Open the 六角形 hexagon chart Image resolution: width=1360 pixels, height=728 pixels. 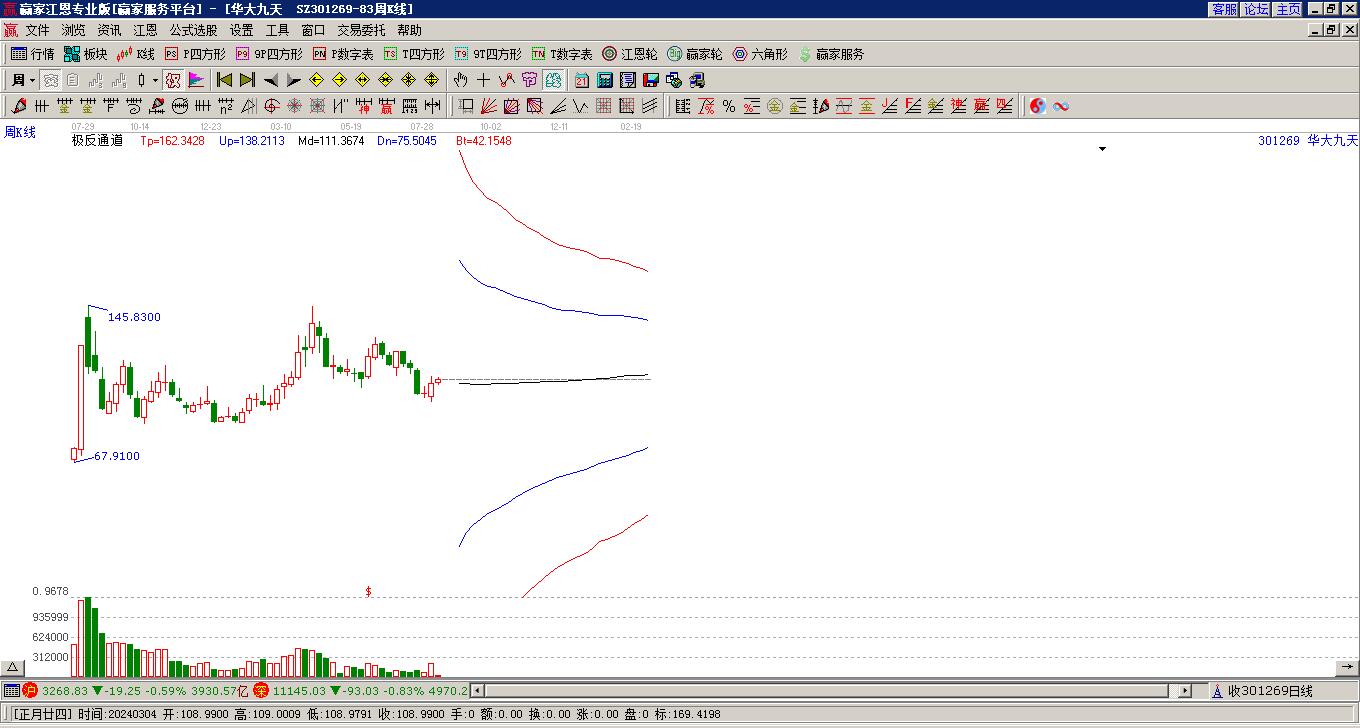point(760,54)
